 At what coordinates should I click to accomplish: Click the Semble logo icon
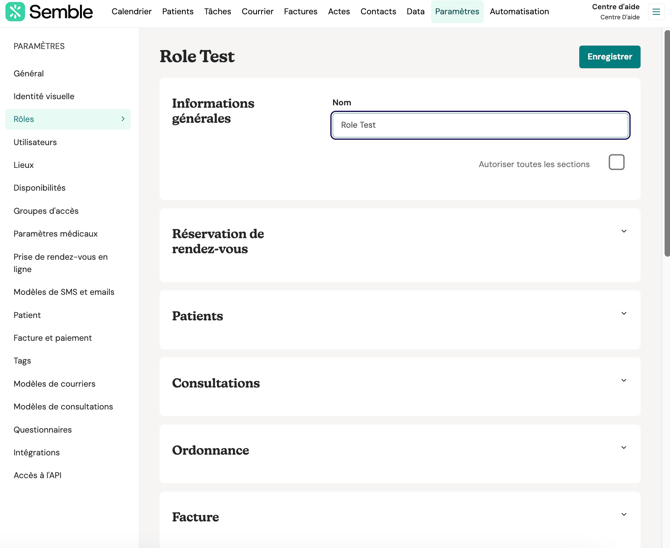(15, 12)
